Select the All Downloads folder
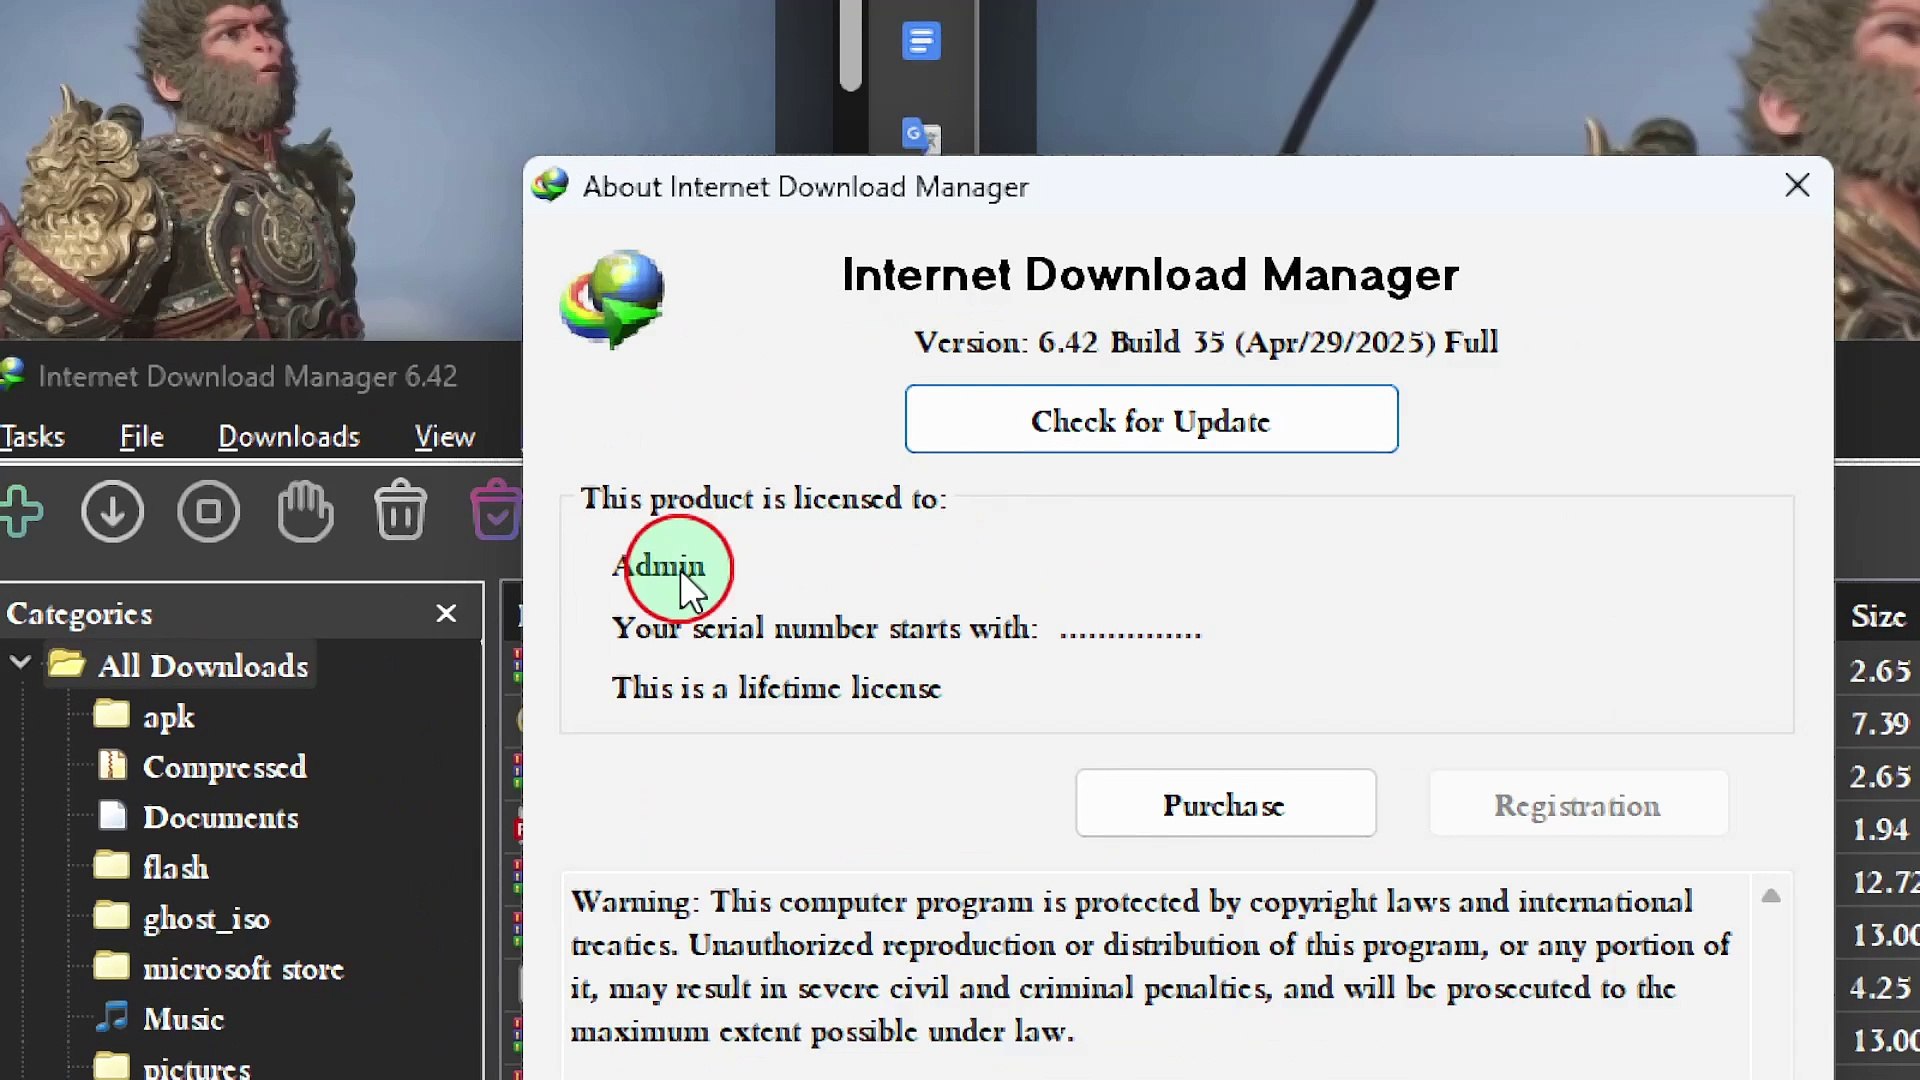Viewport: 1920px width, 1080px height. (x=179, y=665)
